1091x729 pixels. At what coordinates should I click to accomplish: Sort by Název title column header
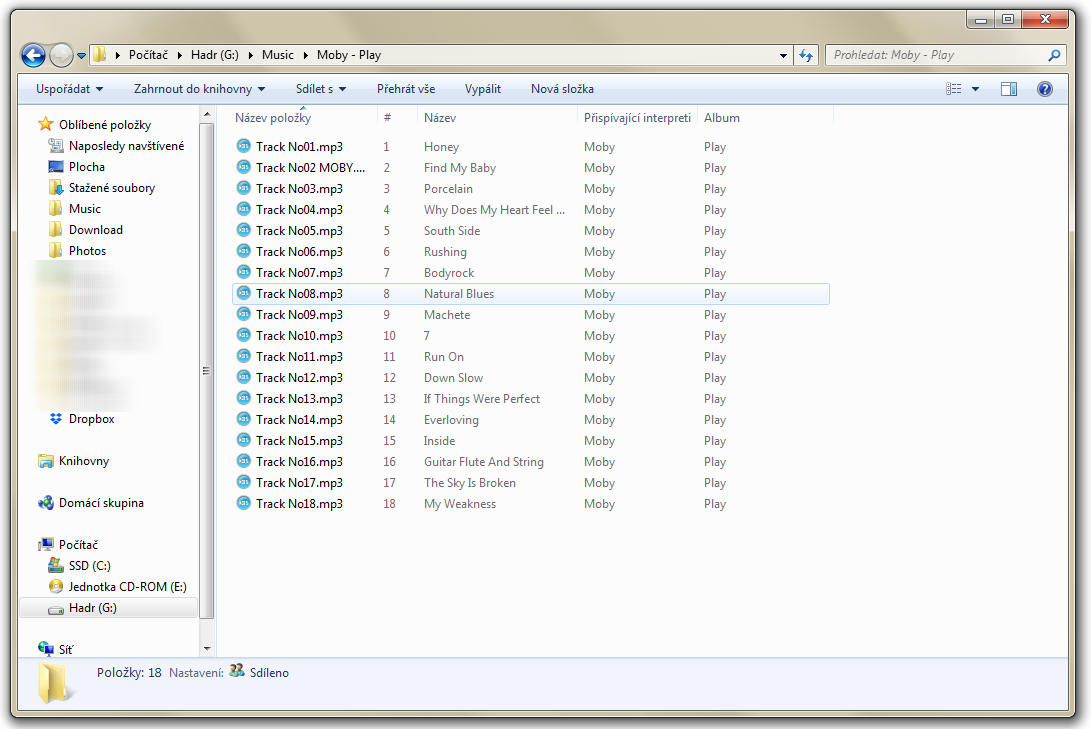coord(440,118)
